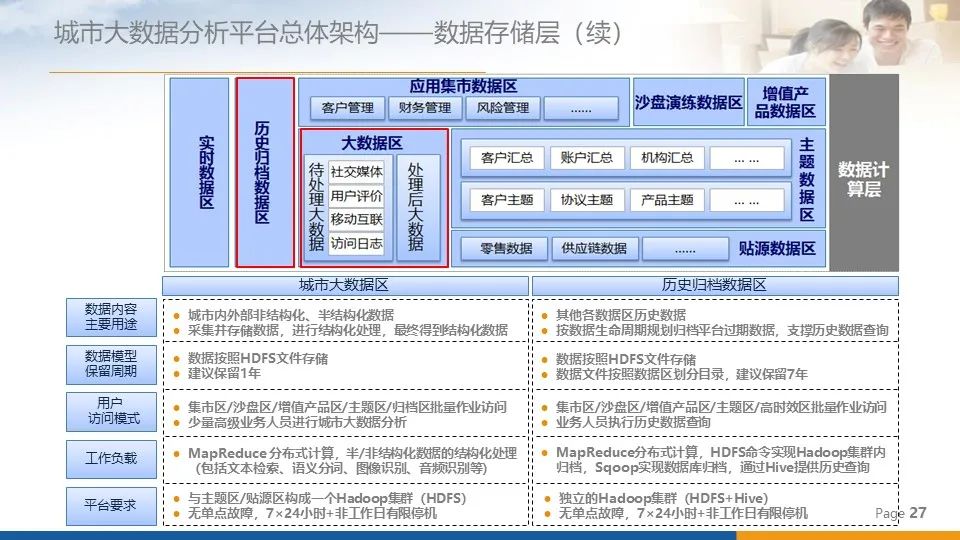The height and width of the screenshot is (540, 960).
Task: Select the 客户主题 box
Action: (x=507, y=200)
